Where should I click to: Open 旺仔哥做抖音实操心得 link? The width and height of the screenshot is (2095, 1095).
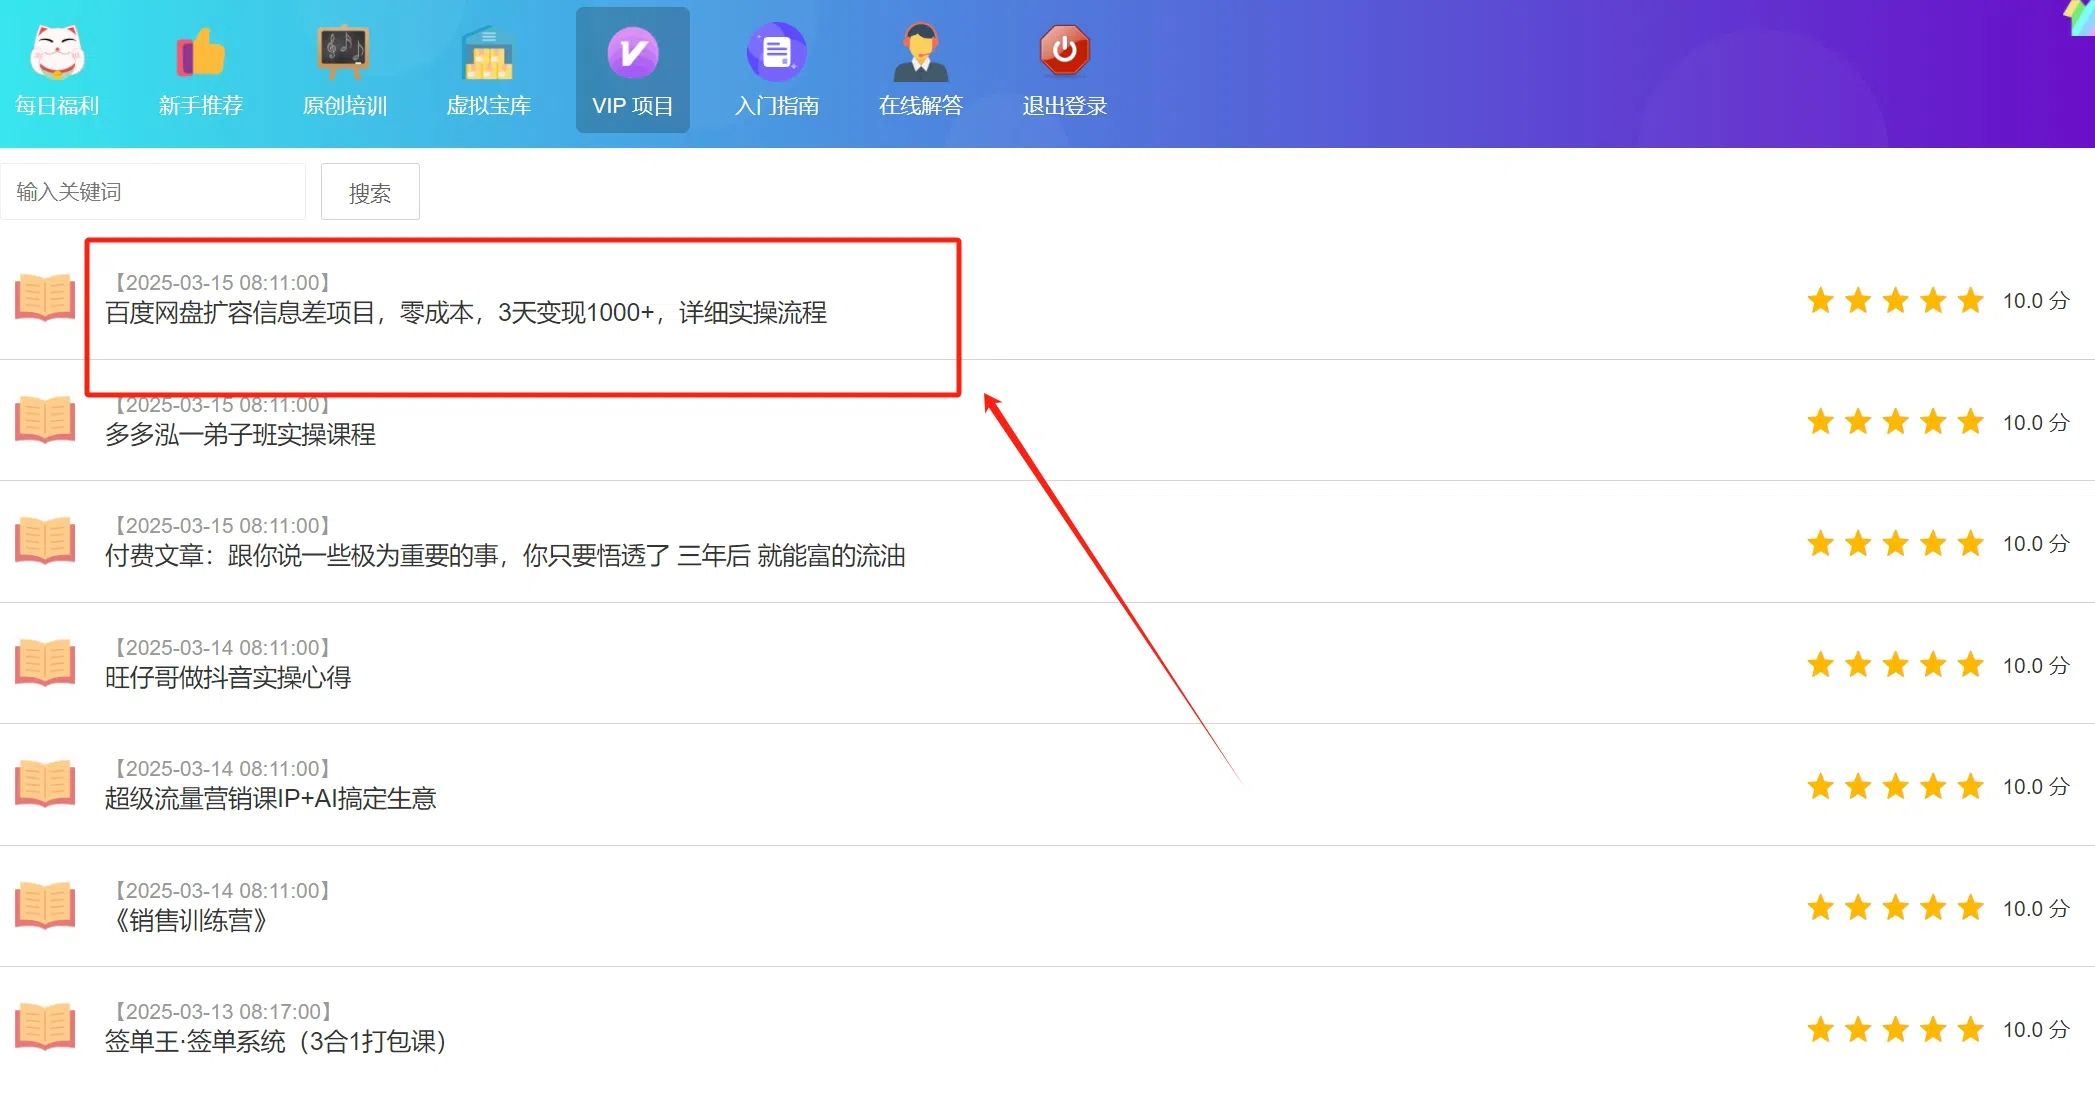click(228, 678)
